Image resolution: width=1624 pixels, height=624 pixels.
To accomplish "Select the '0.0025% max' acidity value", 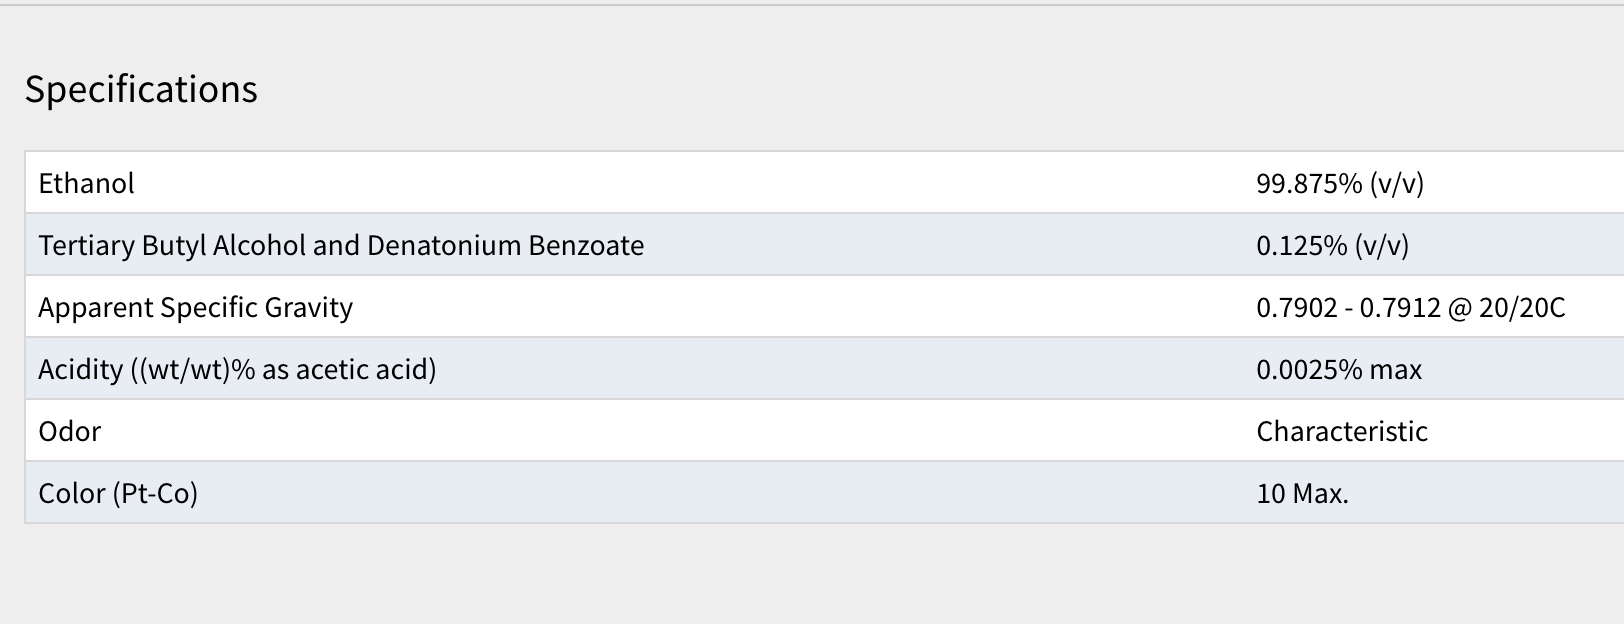I will click(1339, 369).
